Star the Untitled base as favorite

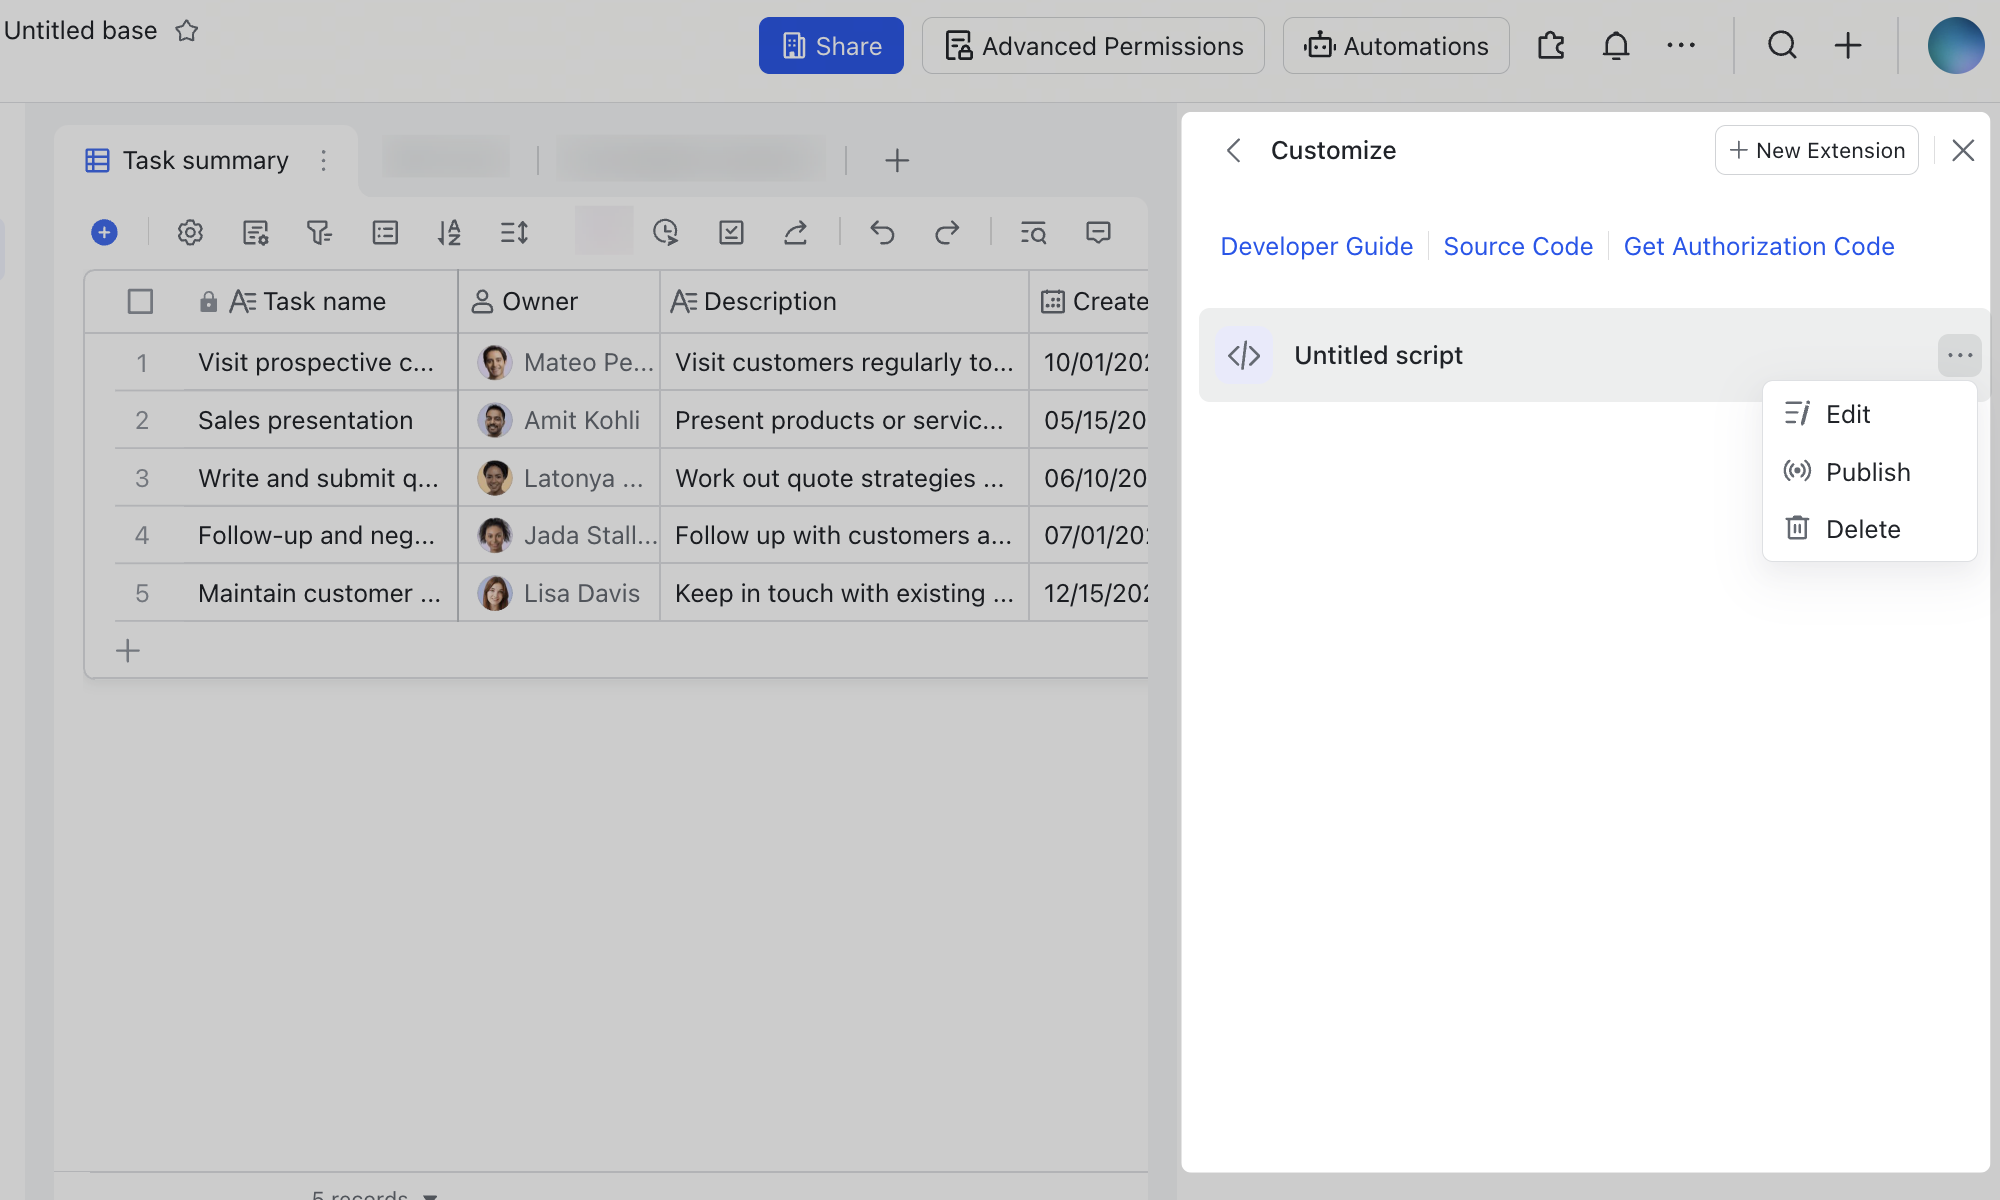coord(187,31)
